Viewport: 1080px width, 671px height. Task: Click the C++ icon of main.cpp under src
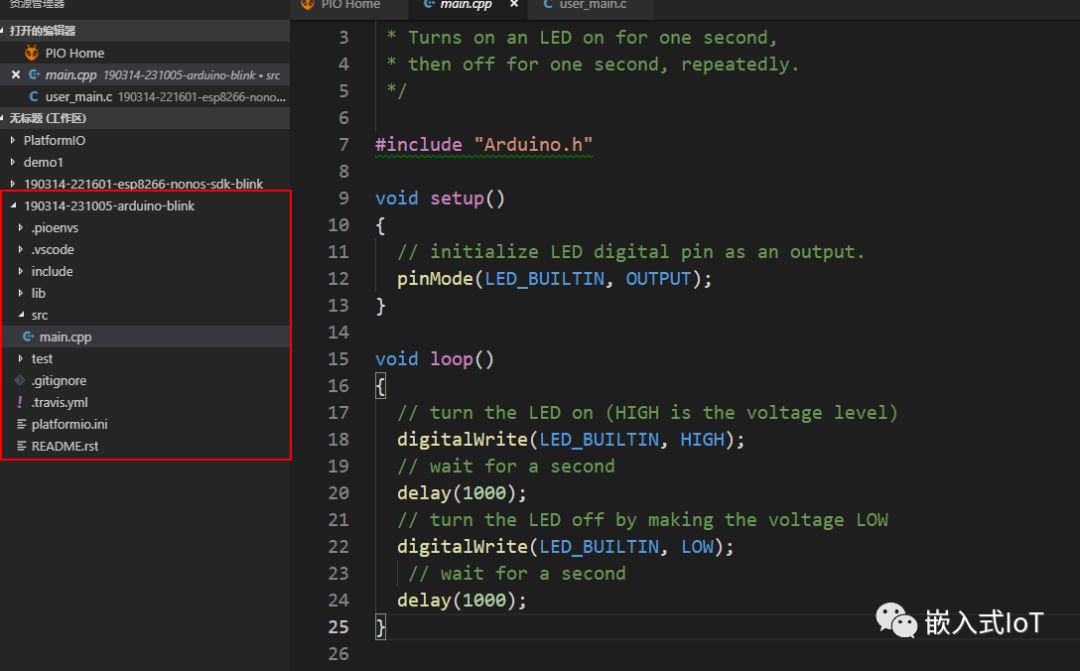(28, 337)
